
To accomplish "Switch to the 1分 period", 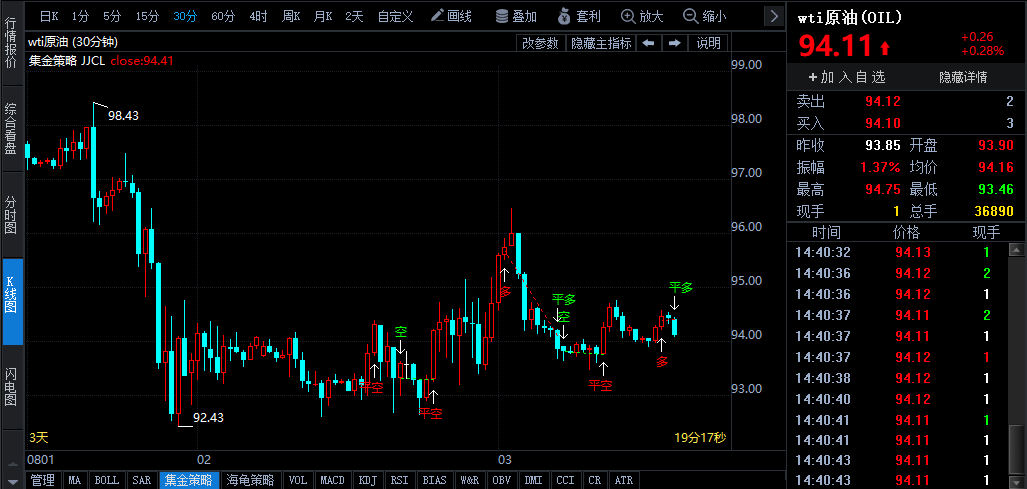I will 81,16.
